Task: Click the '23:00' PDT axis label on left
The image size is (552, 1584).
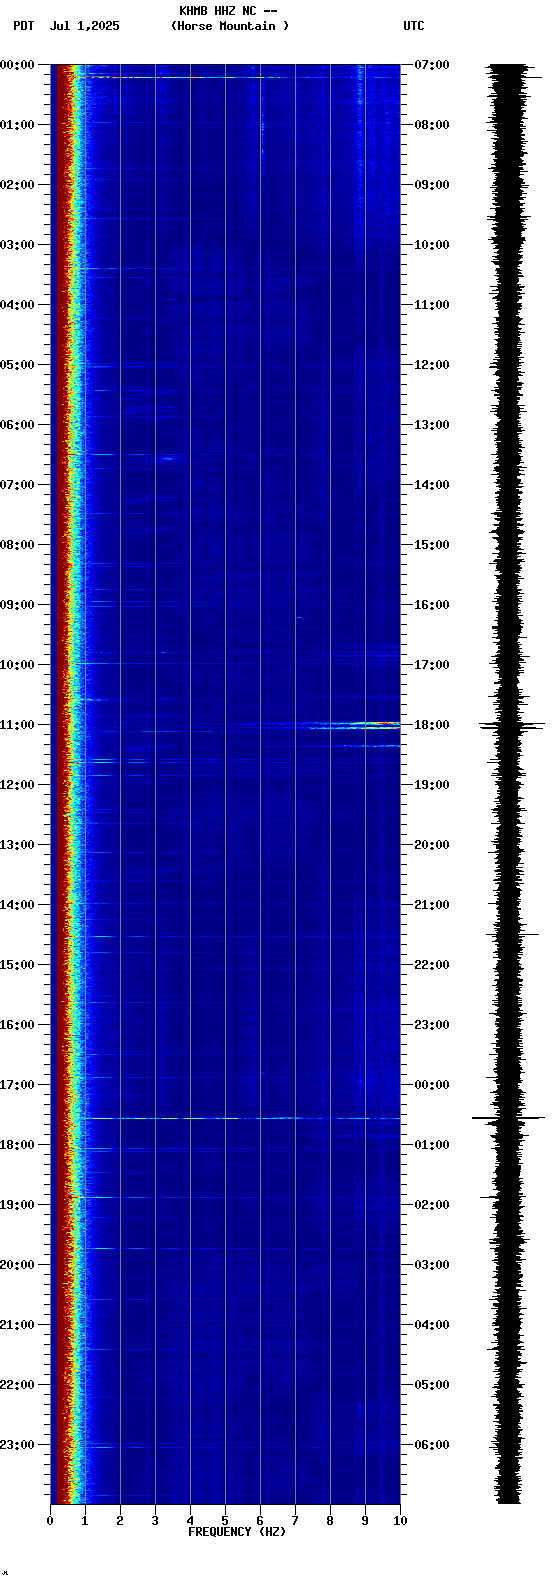Action: pyautogui.click(x=17, y=1445)
